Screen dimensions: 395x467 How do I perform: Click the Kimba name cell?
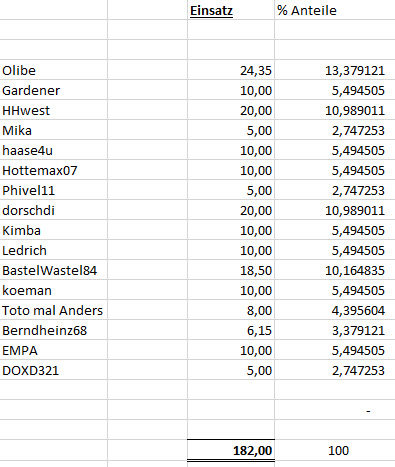point(54,230)
